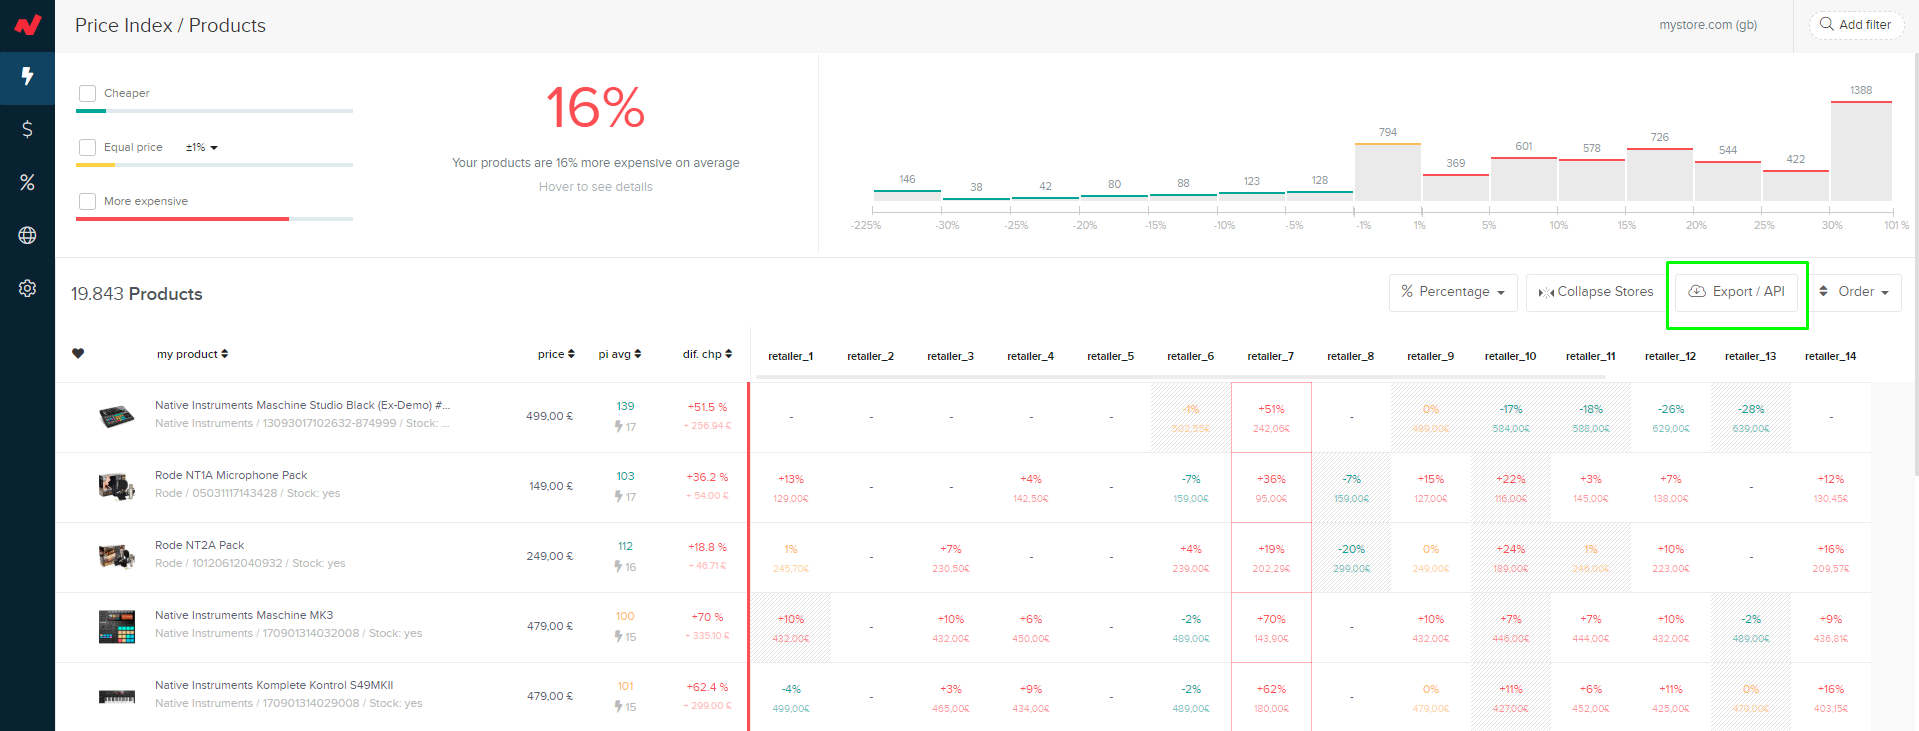Click the Cheaper green progress bar

[215, 111]
